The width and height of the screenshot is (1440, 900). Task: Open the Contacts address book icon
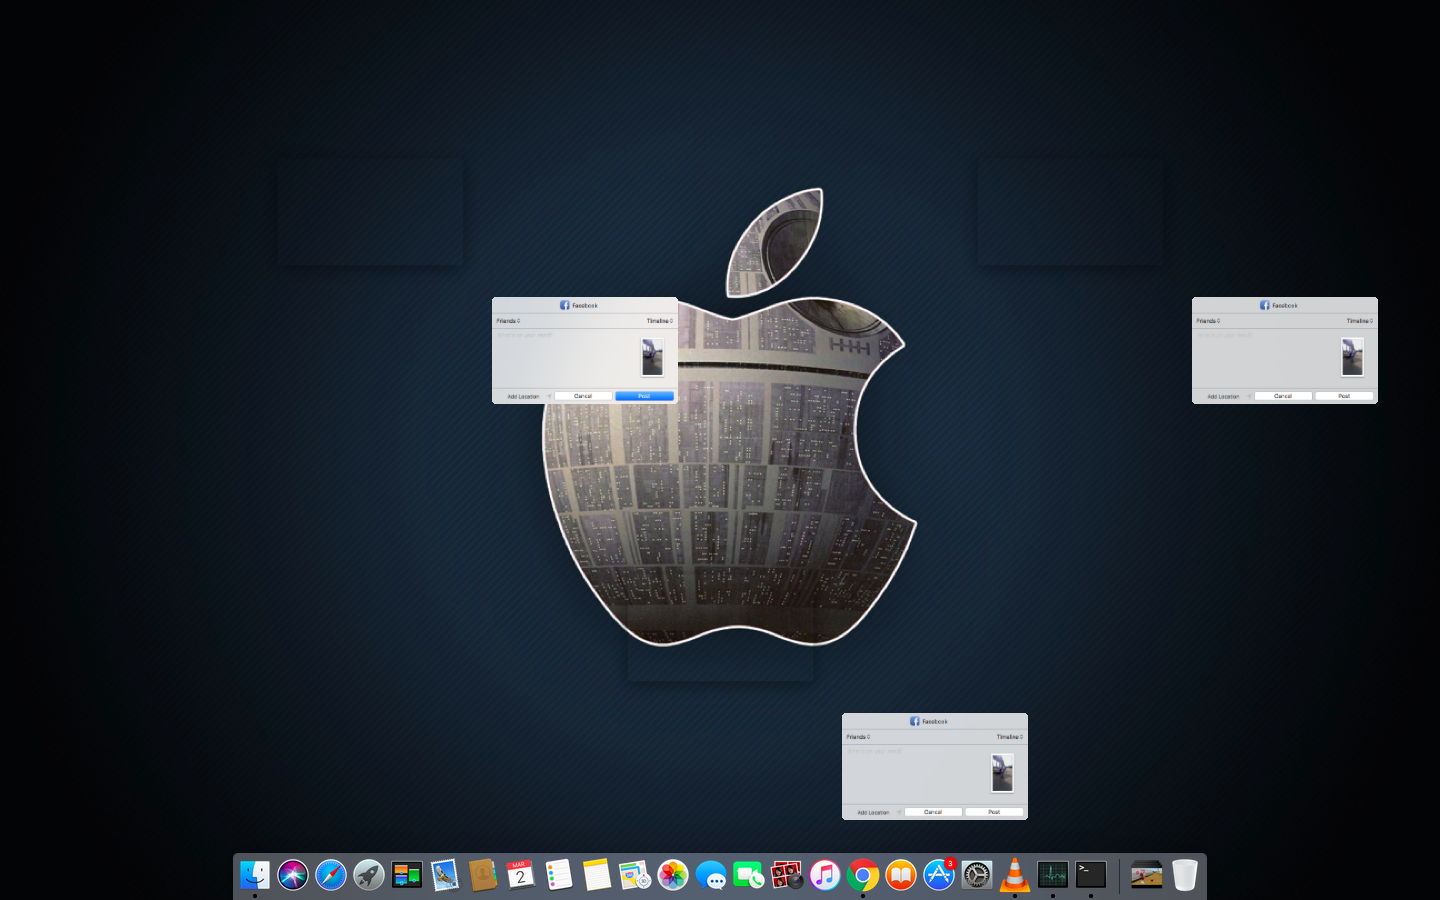pyautogui.click(x=483, y=875)
